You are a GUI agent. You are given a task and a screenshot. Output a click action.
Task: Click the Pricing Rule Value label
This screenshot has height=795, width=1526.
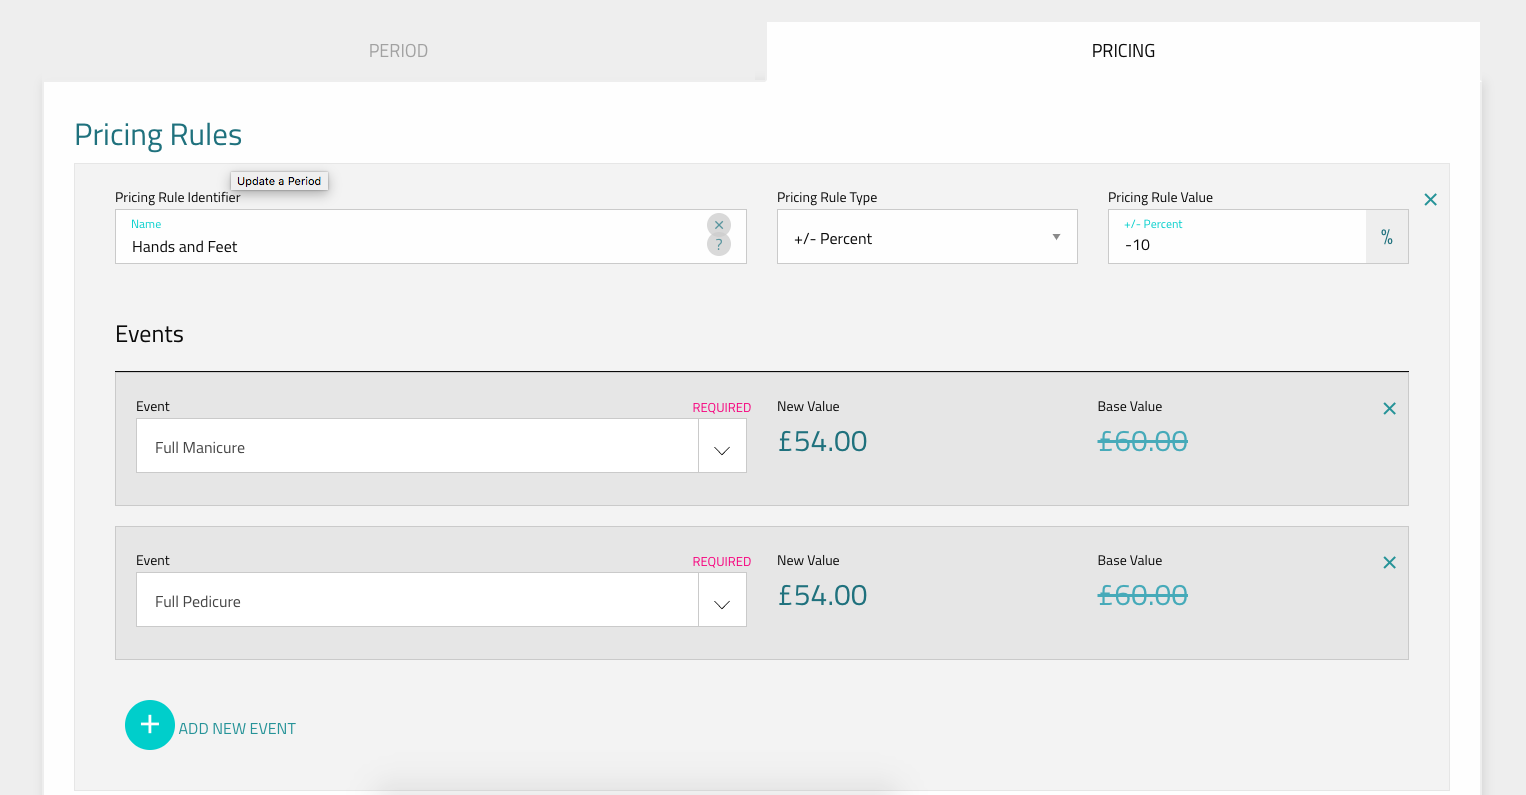click(1160, 198)
